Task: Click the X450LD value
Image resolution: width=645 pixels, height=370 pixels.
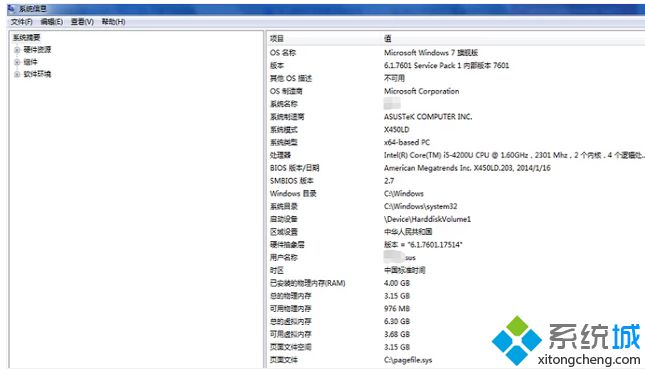Action: (397, 130)
